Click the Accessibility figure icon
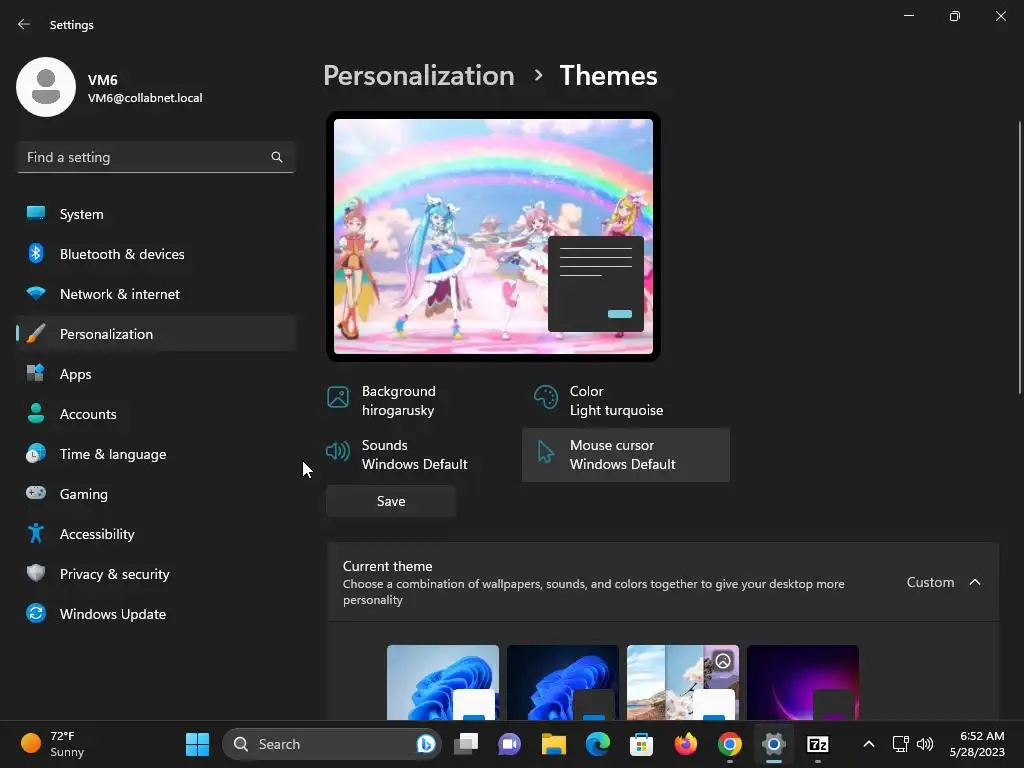Screen dimensions: 1024x768 click(x=36, y=534)
